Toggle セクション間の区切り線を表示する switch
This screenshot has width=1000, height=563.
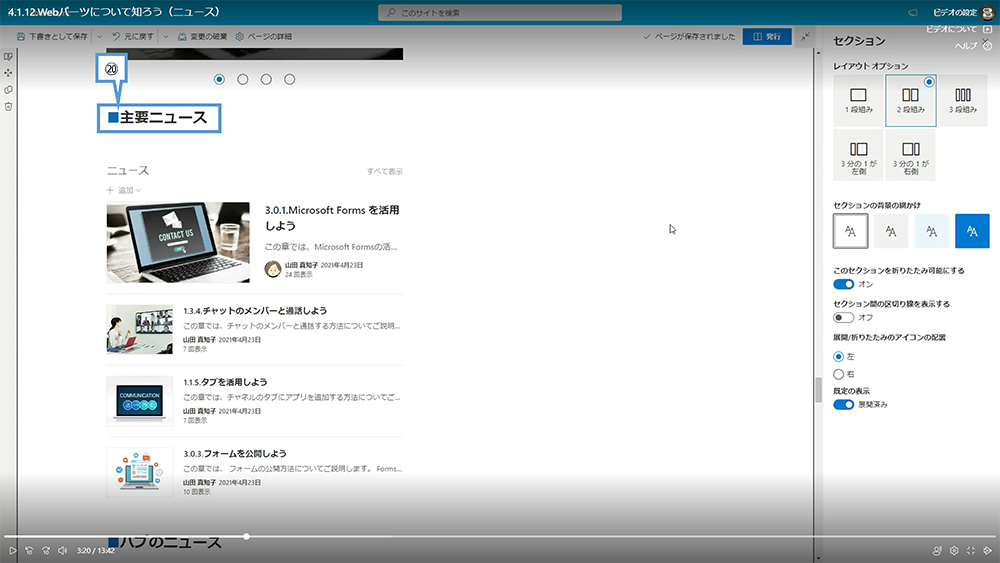click(843, 318)
